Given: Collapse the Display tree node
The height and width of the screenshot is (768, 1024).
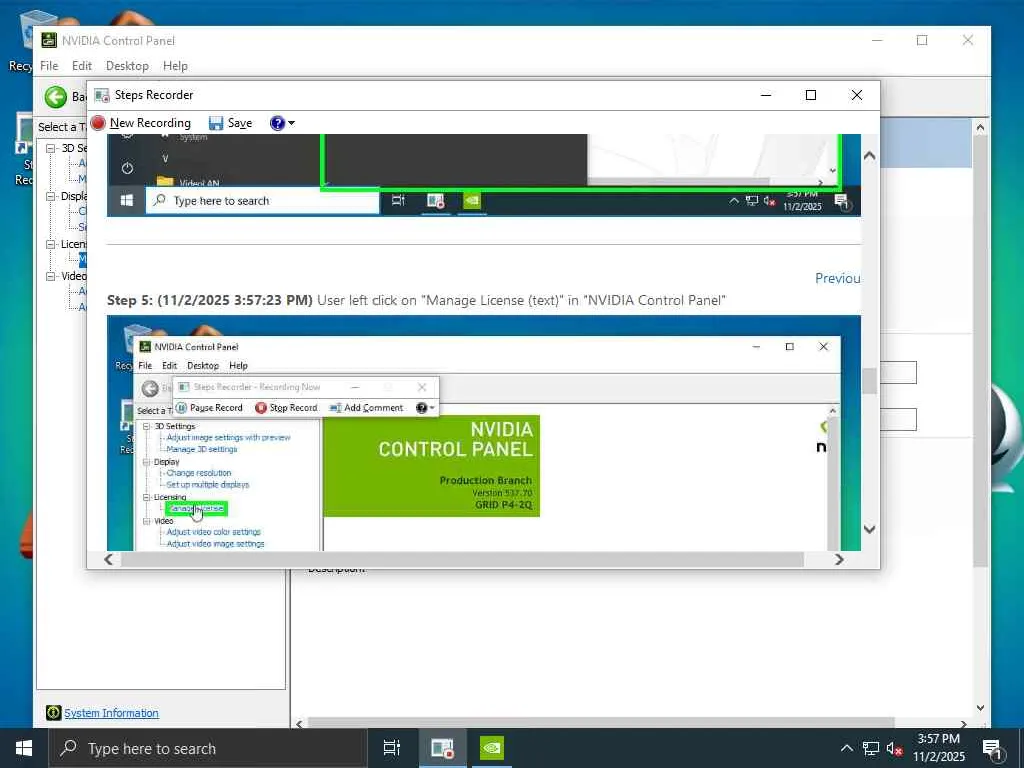Looking at the screenshot, I should click(x=50, y=196).
